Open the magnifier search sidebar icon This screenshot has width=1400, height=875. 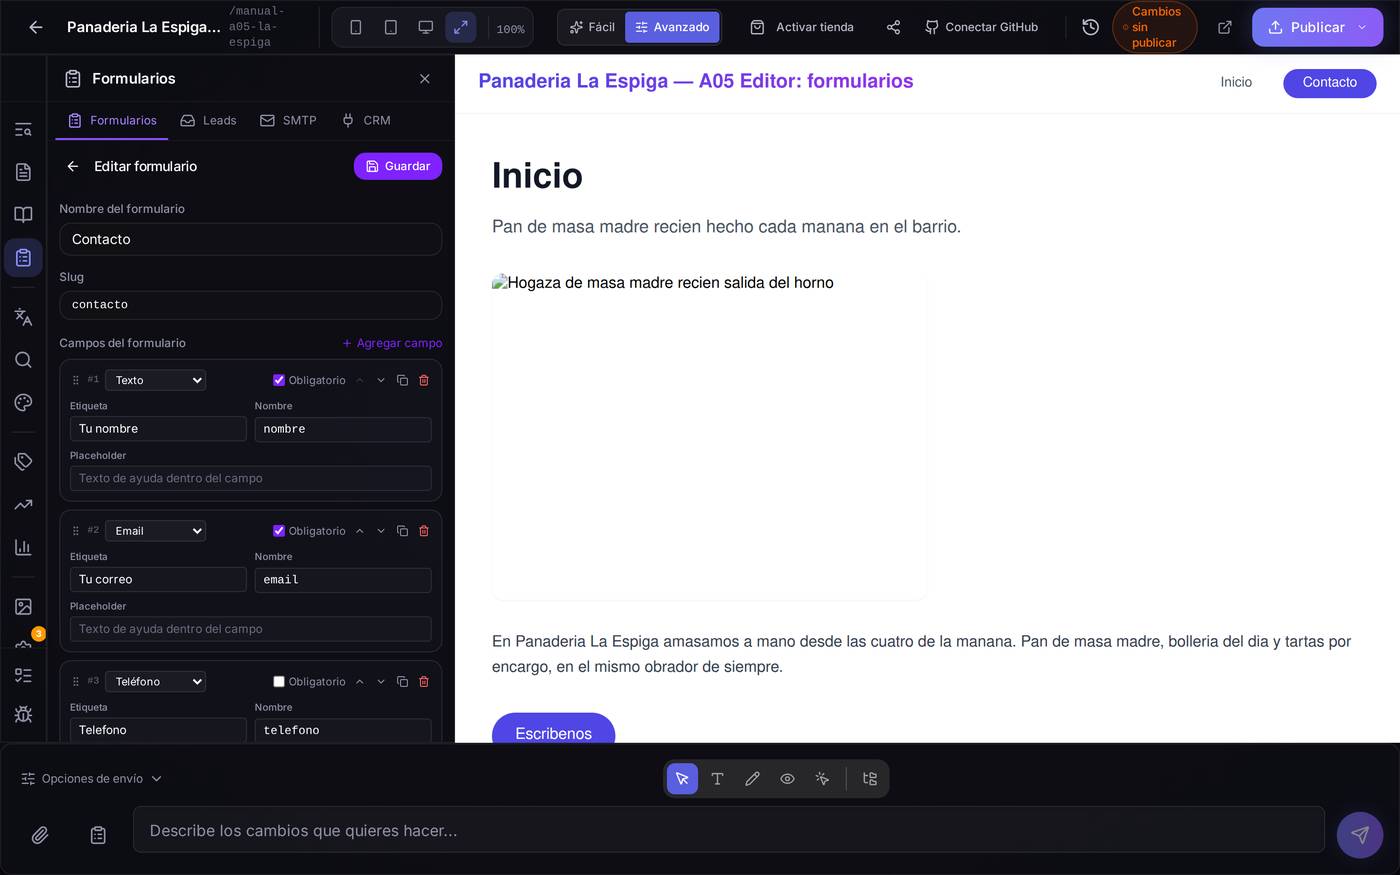[23, 360]
